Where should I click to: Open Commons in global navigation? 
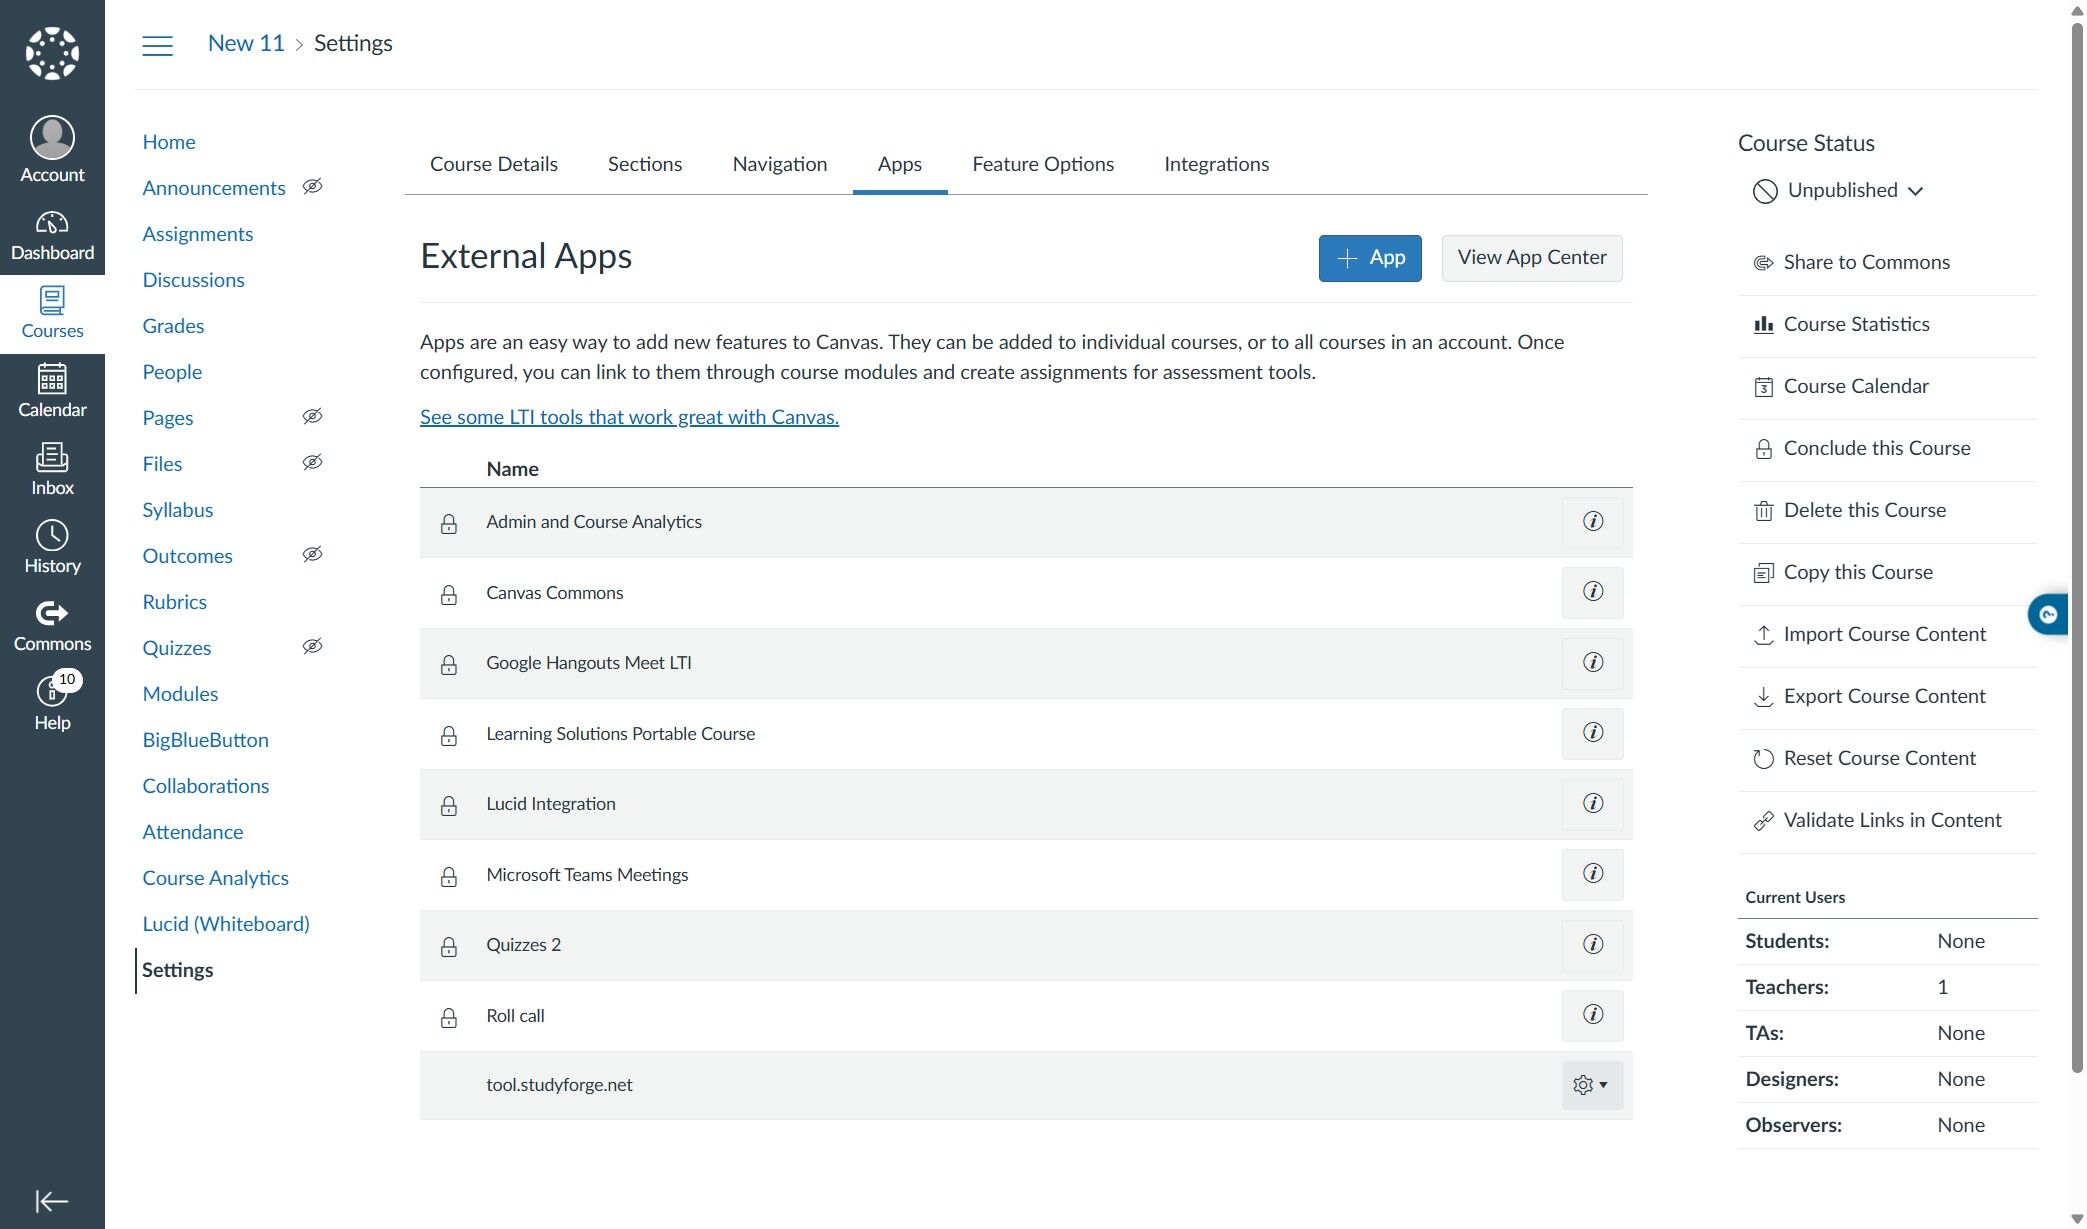(x=52, y=626)
